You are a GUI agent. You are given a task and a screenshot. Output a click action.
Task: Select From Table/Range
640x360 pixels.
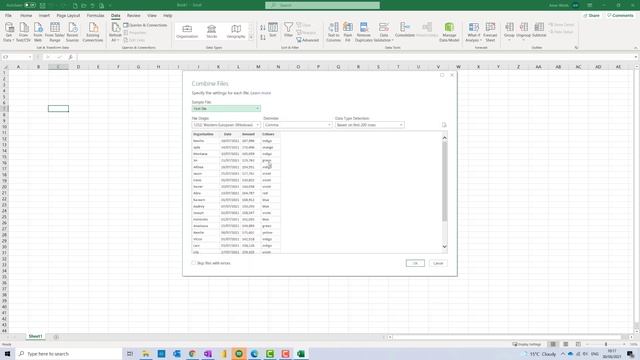point(55,32)
